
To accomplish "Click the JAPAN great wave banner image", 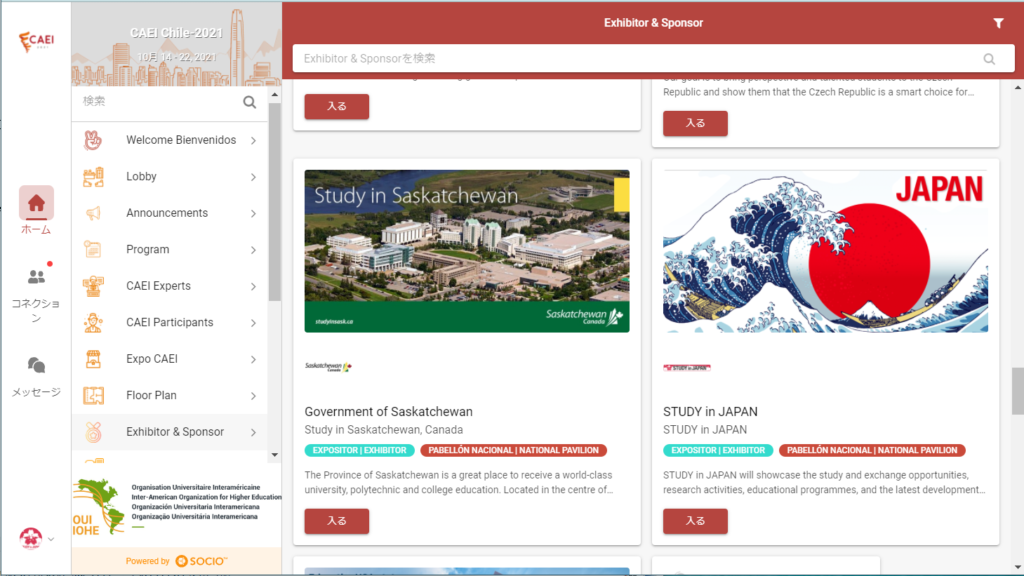I will 825,251.
